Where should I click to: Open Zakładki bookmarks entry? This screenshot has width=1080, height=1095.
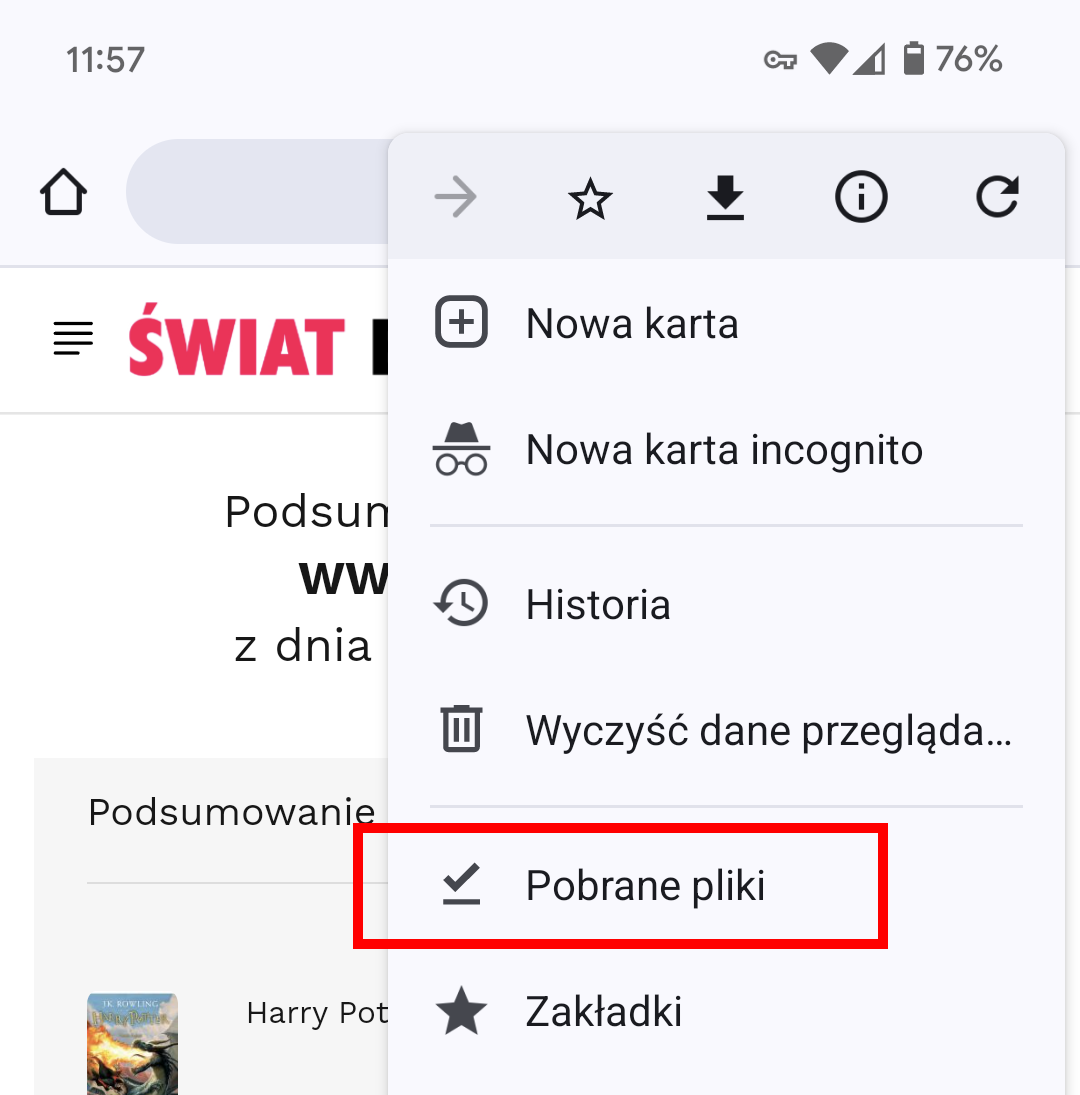coord(726,1011)
